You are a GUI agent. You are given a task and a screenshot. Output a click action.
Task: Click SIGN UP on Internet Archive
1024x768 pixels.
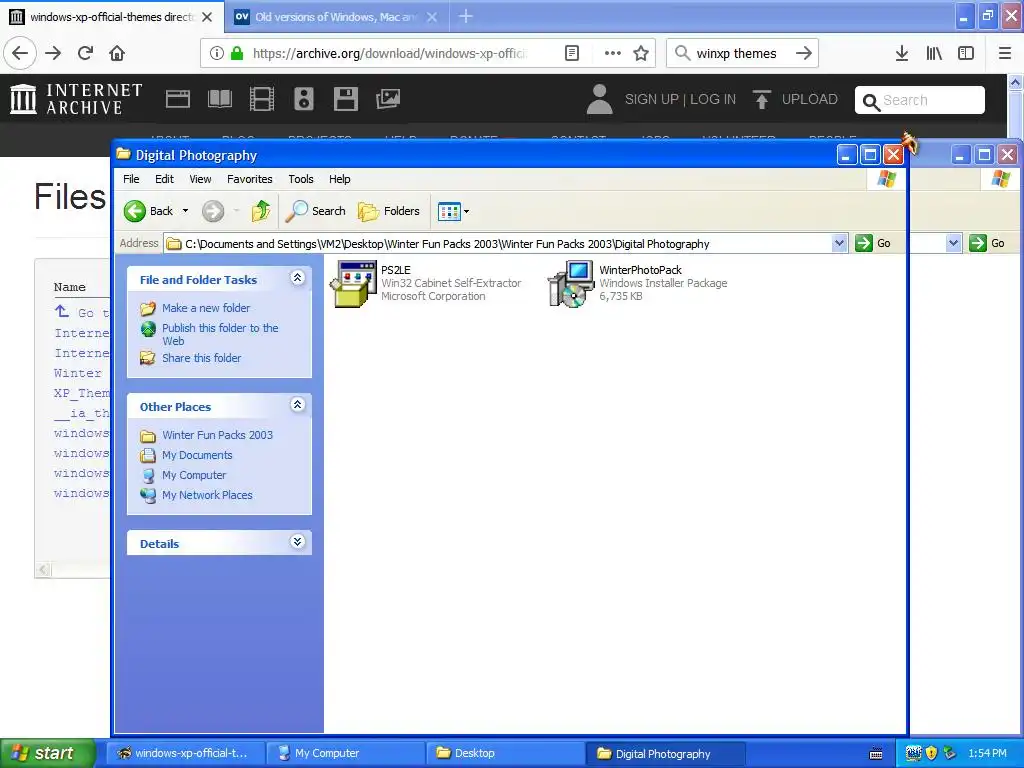[652, 99]
